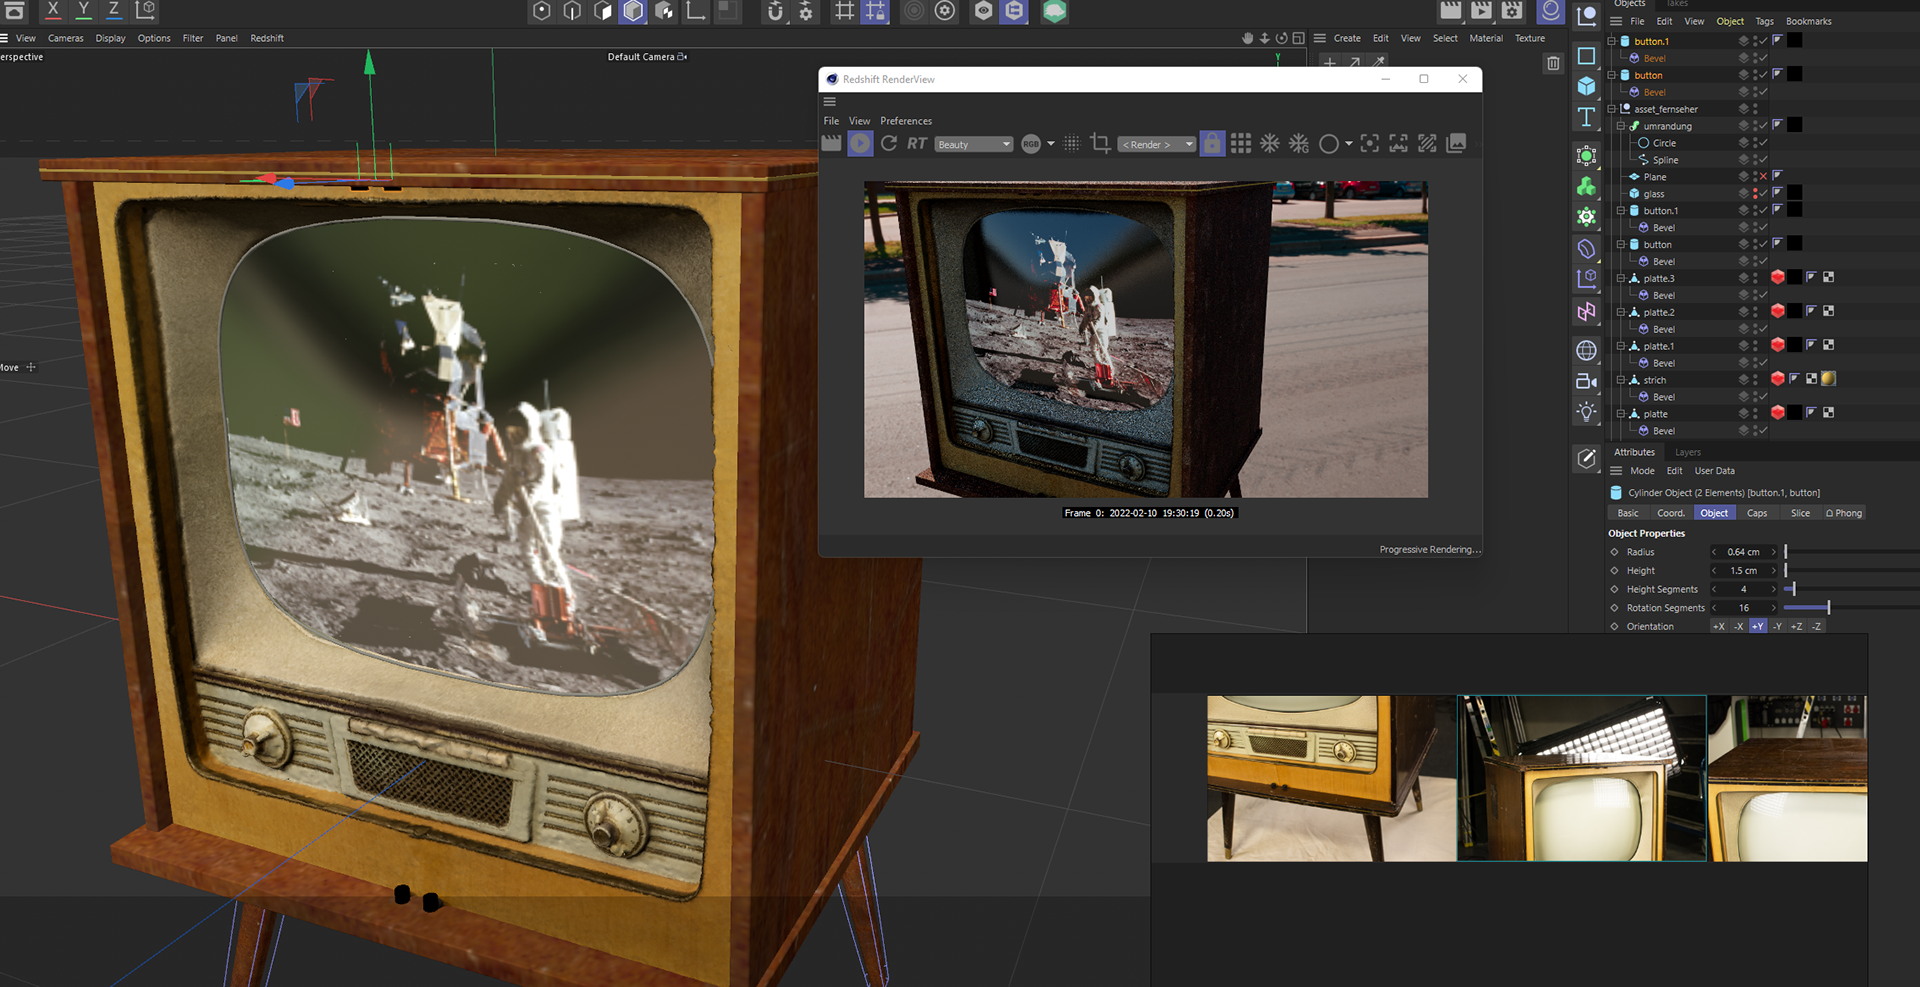Collapse the strich tree node
The height and width of the screenshot is (987, 1920).
(1621, 380)
